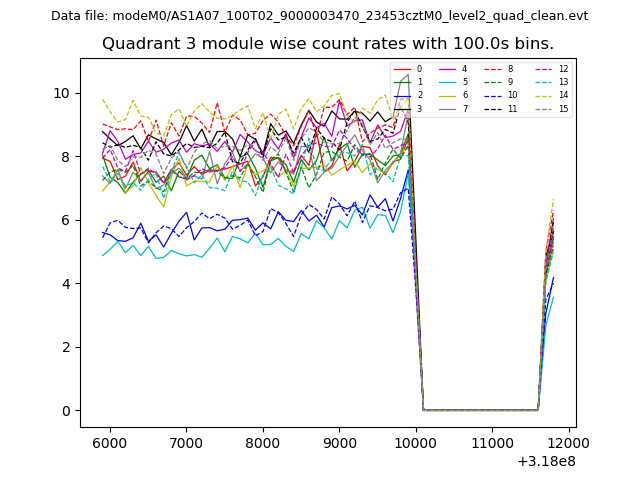The image size is (640, 480).
Task: Click the y-axis tick label 0
Action: coord(66,411)
